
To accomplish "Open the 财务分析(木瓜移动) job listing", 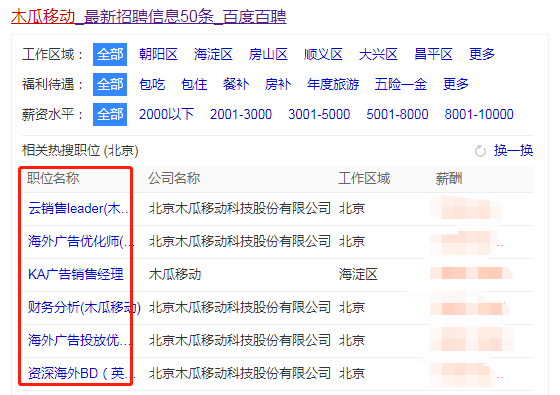I will [x=84, y=307].
